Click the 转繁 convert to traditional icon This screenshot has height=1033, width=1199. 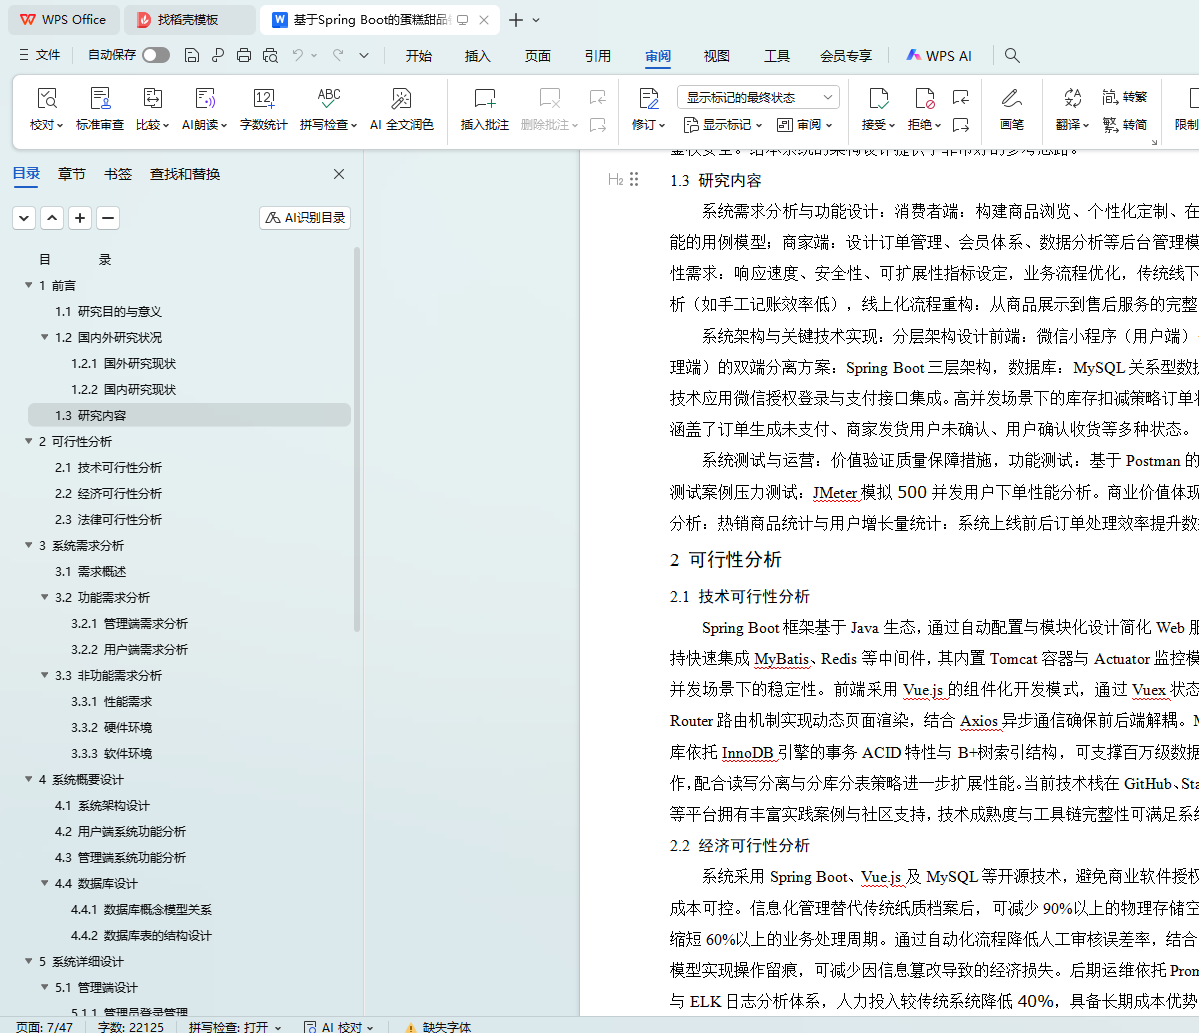1124,97
